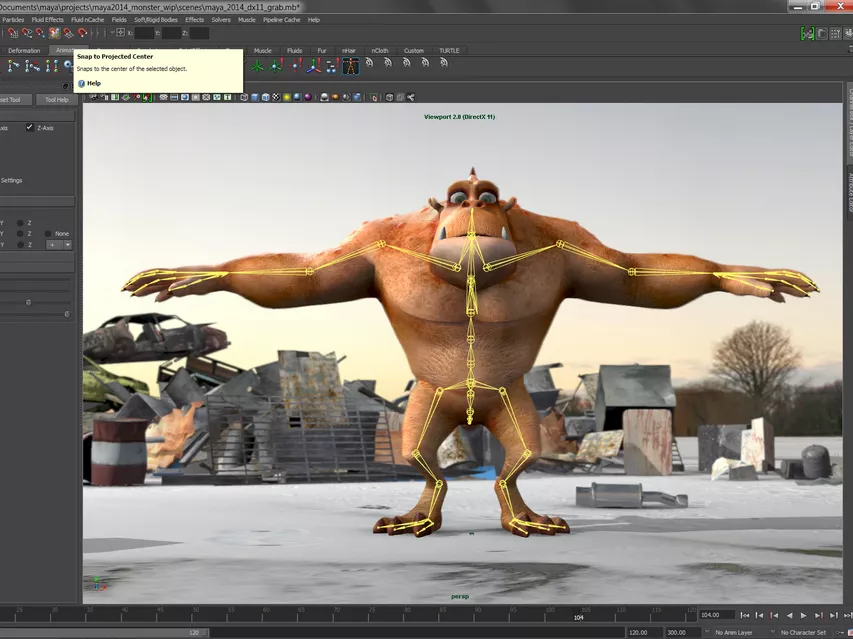Click the Snap to curves magnet icon
Image resolution: width=853 pixels, height=639 pixels.
pos(27,33)
